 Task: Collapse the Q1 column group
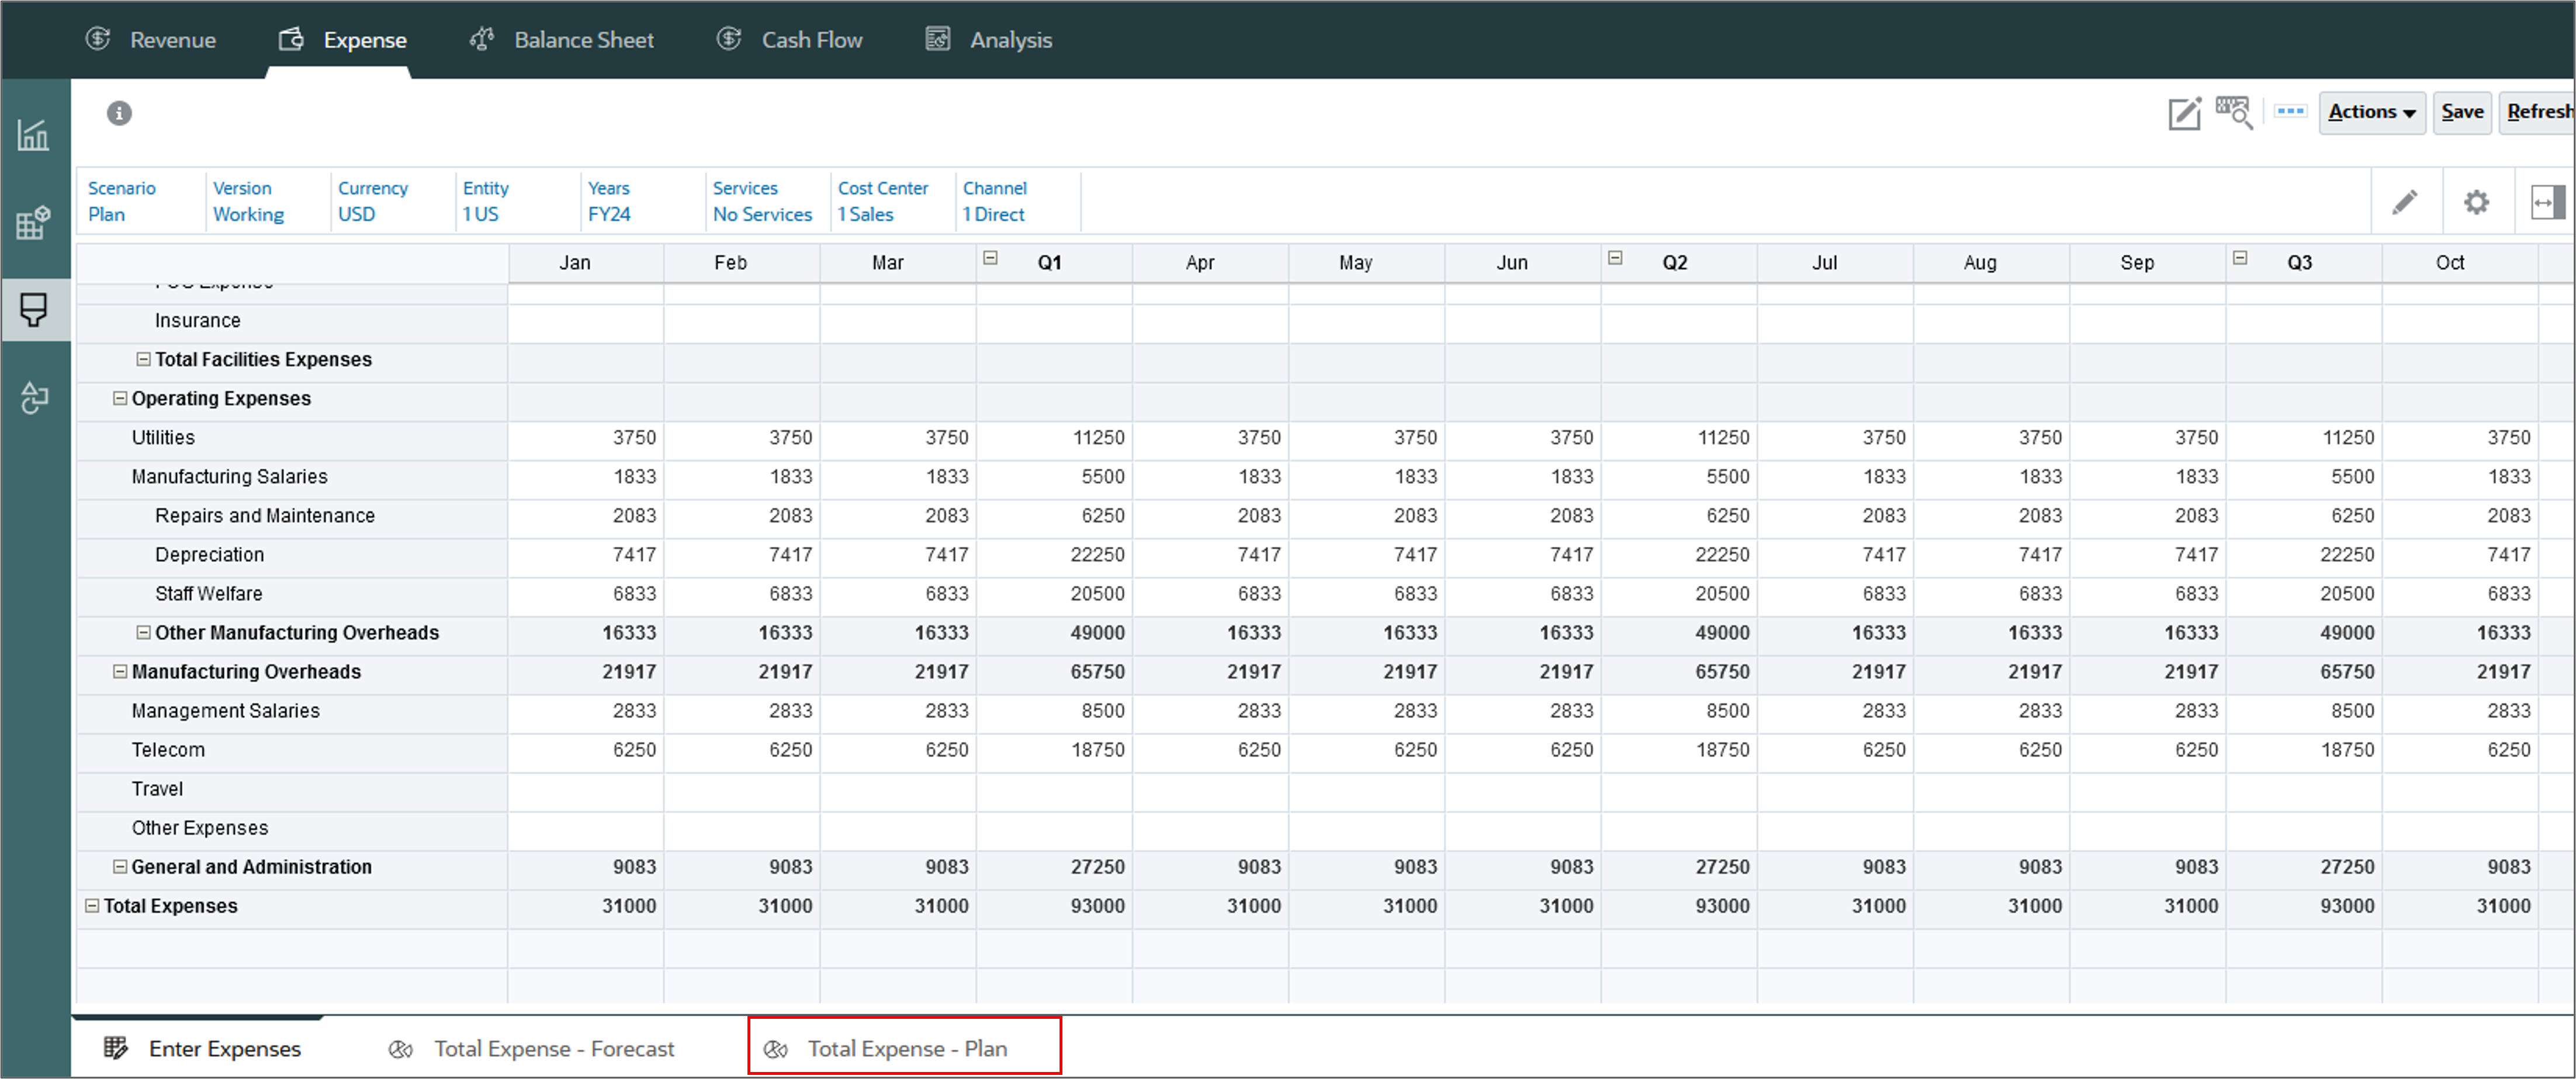[990, 258]
